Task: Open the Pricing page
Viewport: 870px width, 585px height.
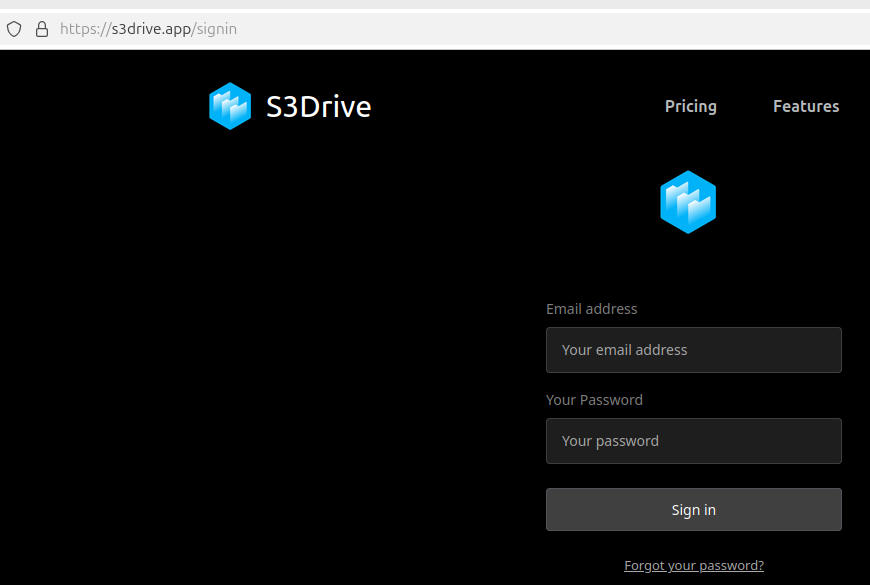Action: (691, 106)
